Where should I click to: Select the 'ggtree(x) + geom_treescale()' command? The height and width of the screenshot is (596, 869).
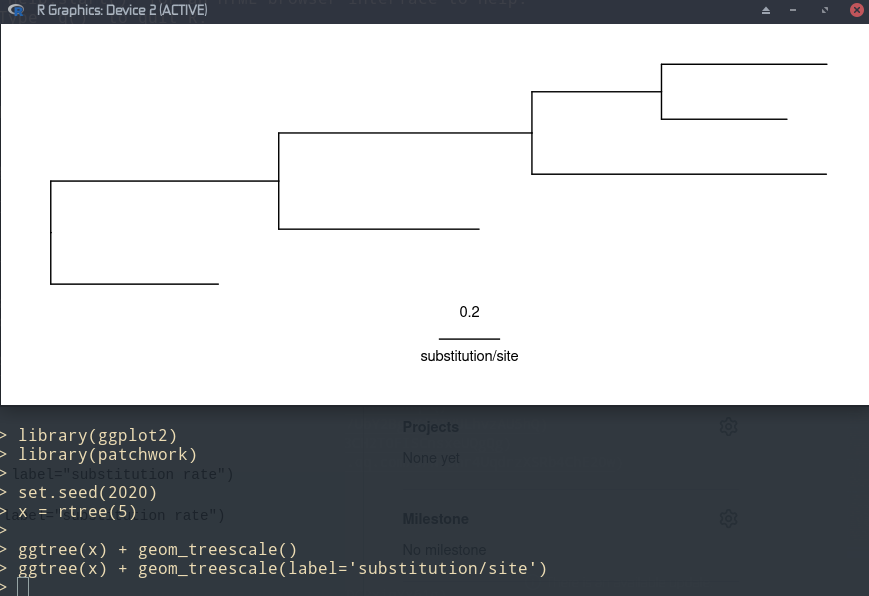pyautogui.click(x=156, y=549)
